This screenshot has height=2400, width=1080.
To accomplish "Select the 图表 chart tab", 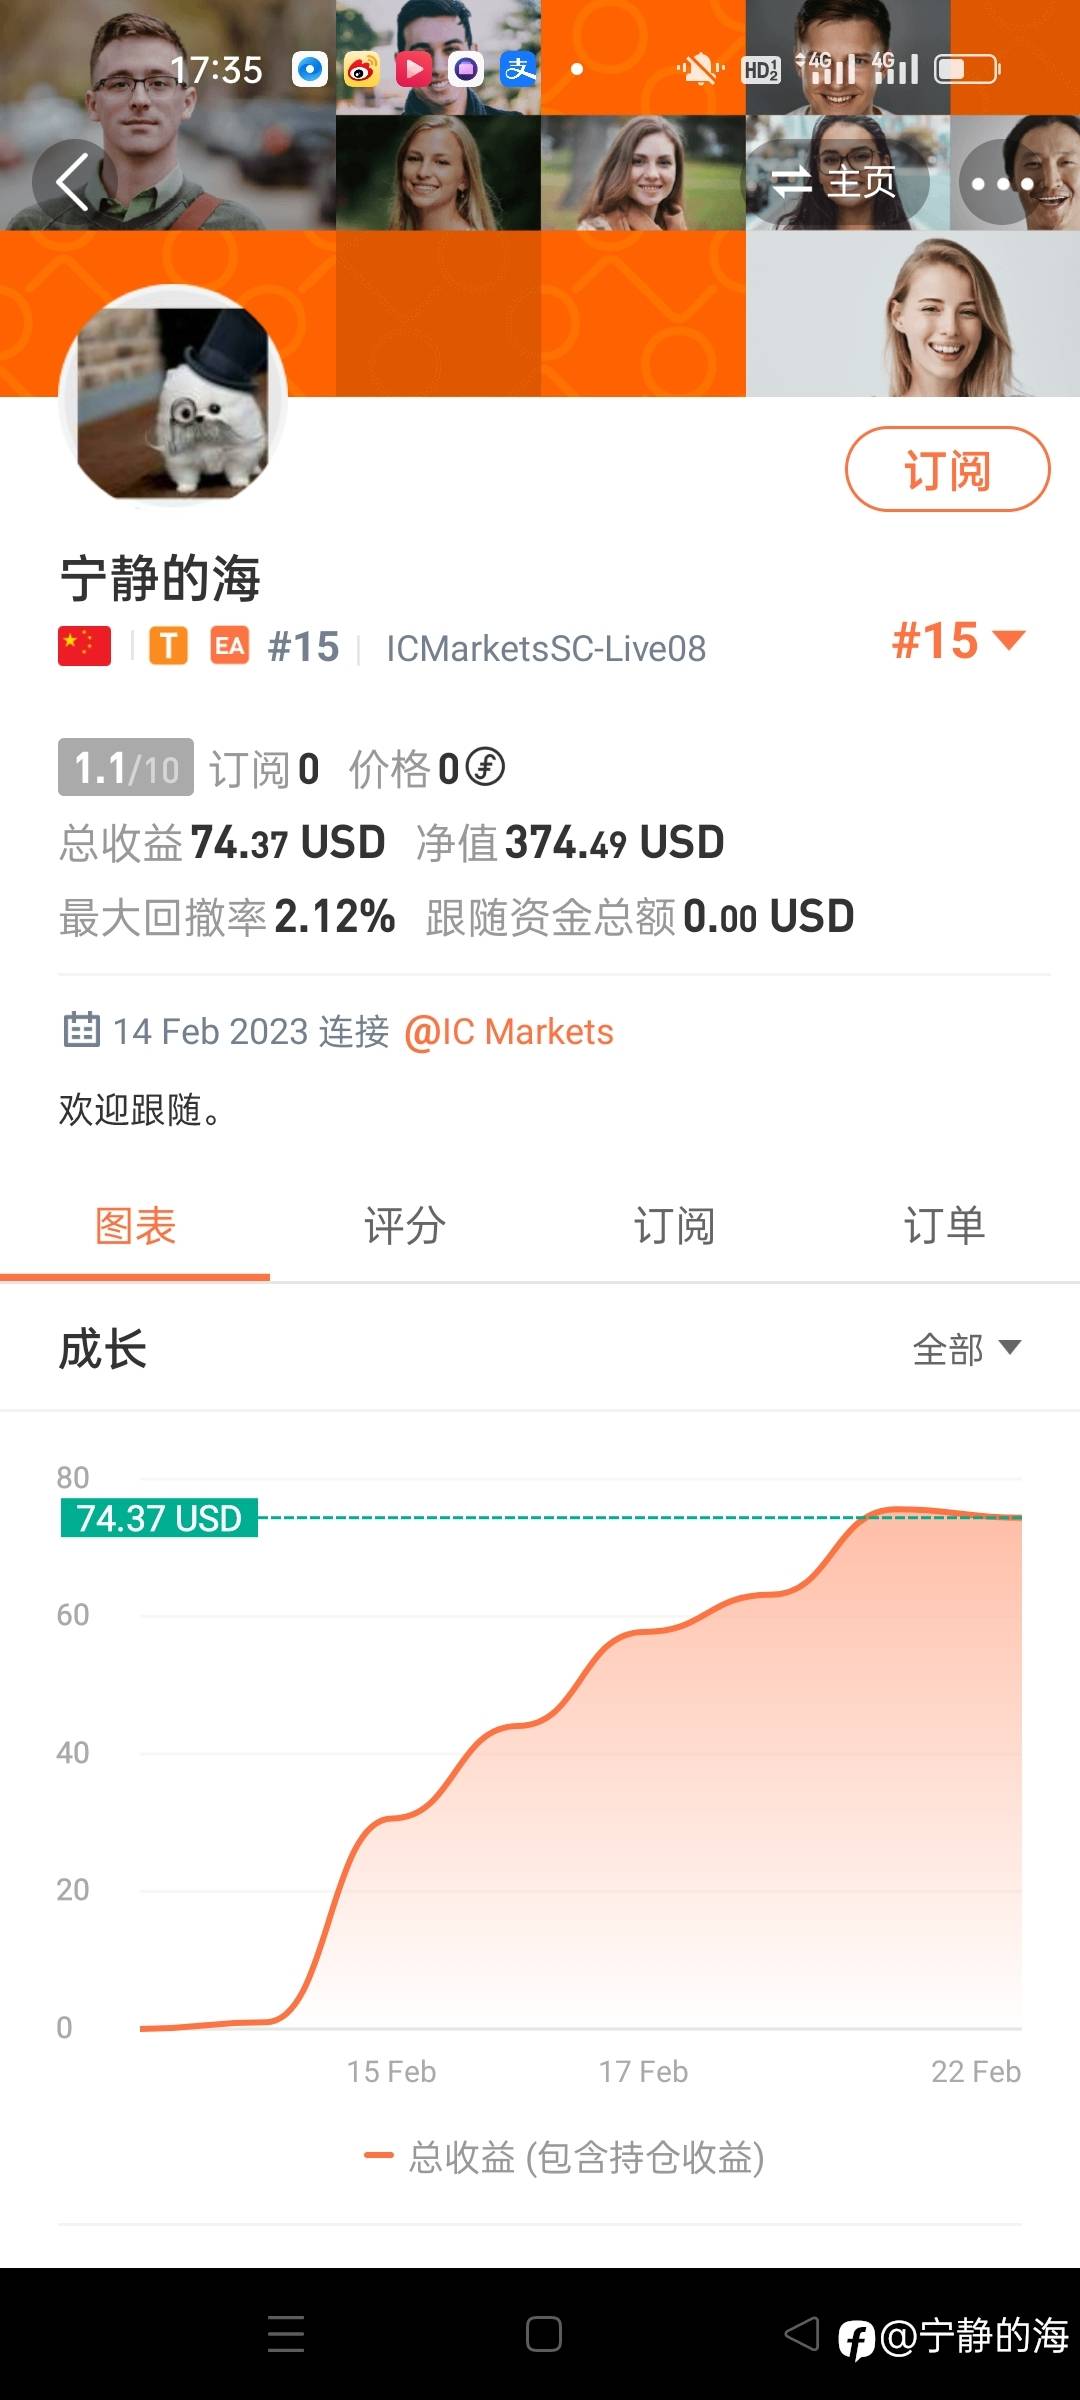I will point(135,1226).
